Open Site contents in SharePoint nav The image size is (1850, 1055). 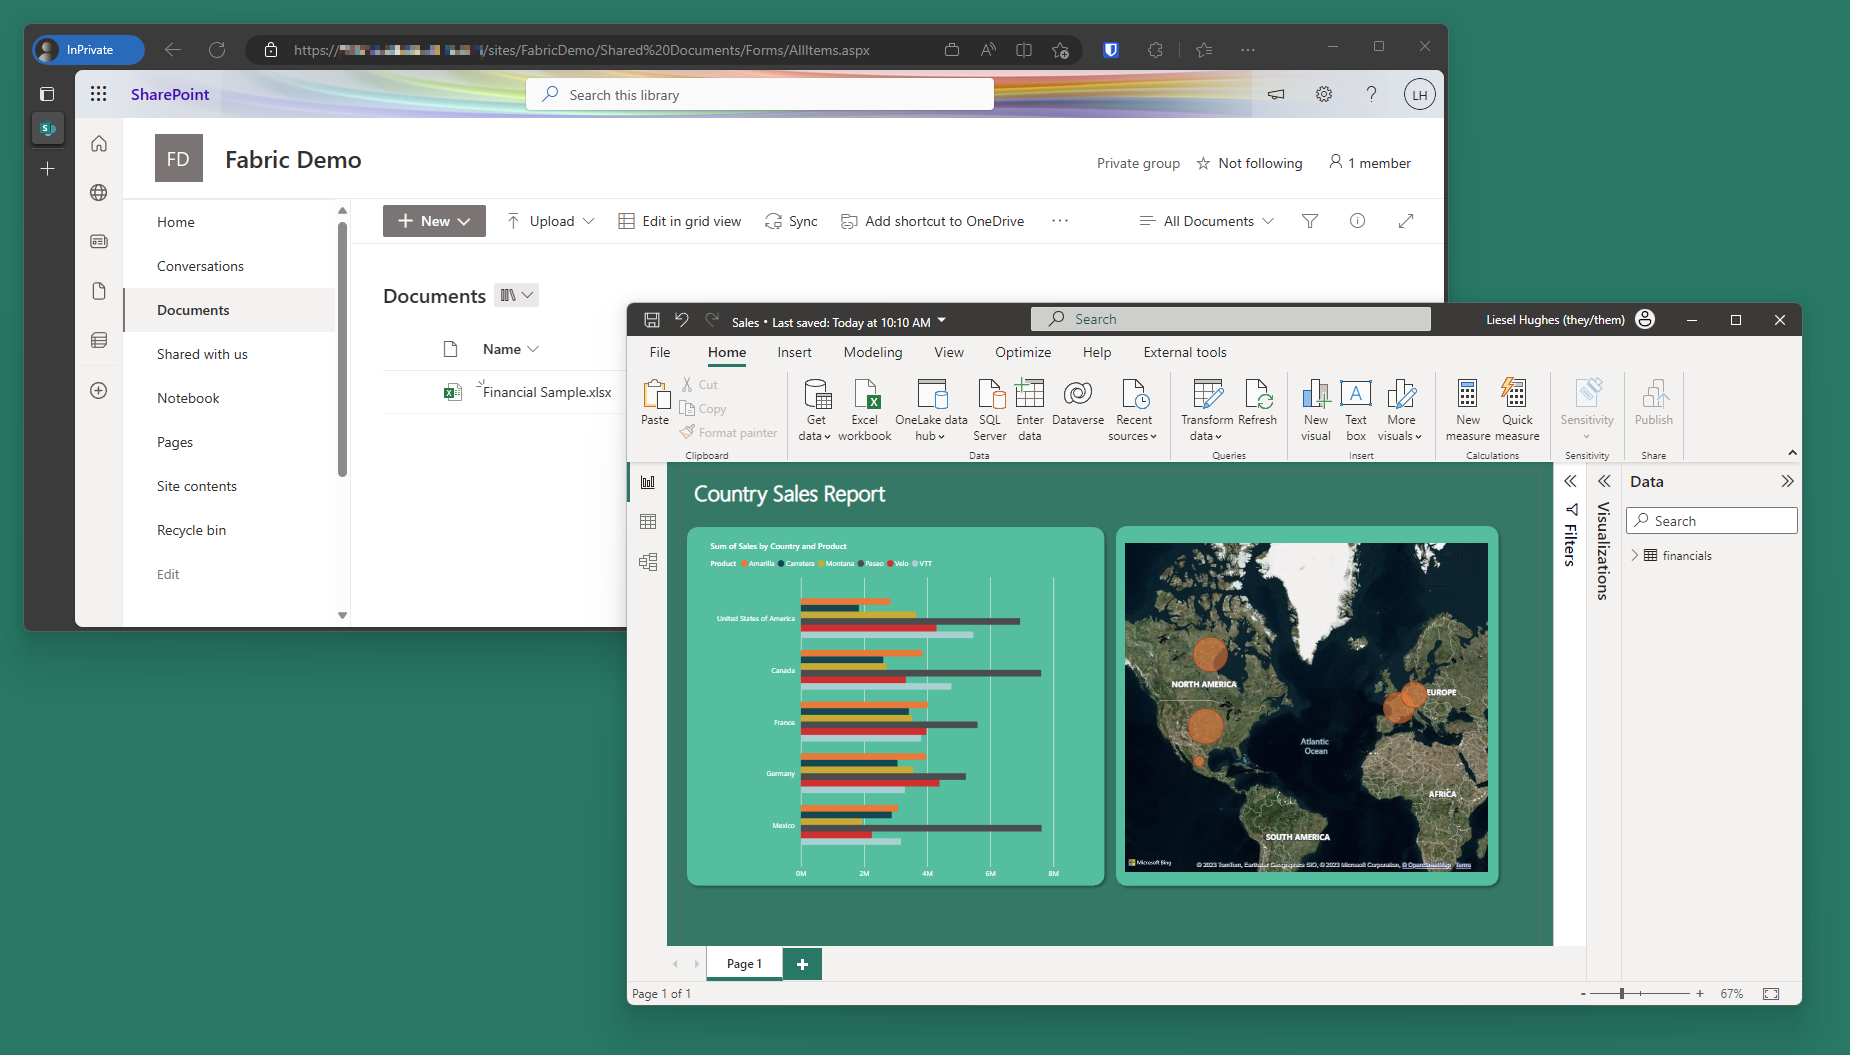pyautogui.click(x=197, y=486)
